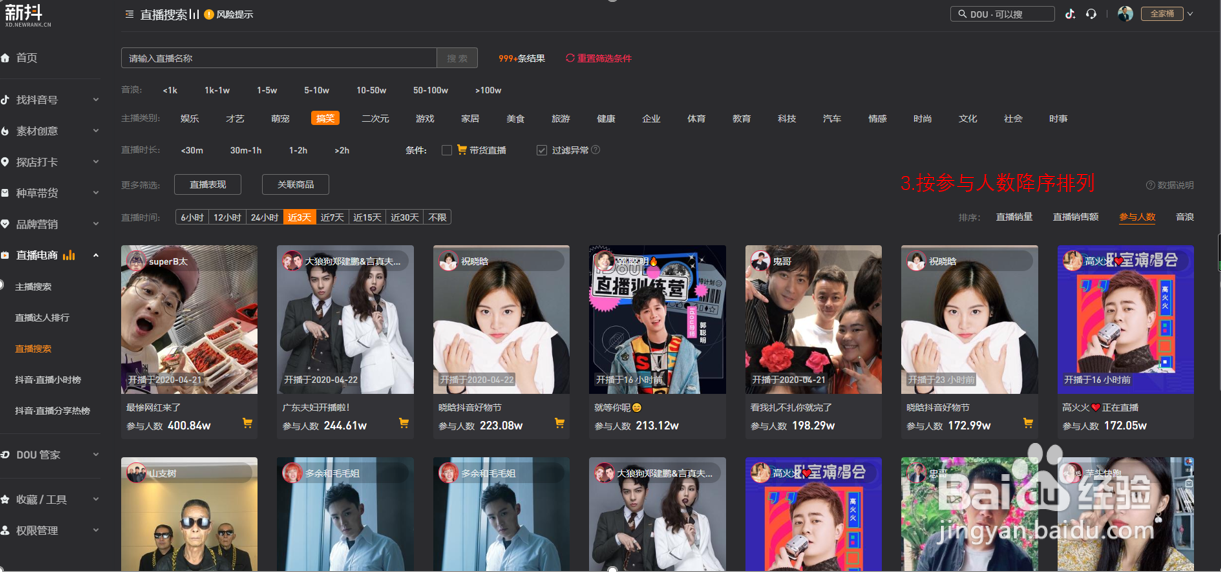This screenshot has height=572, width=1221.
Task: Click the 首页 home icon
Action: (x=5, y=58)
